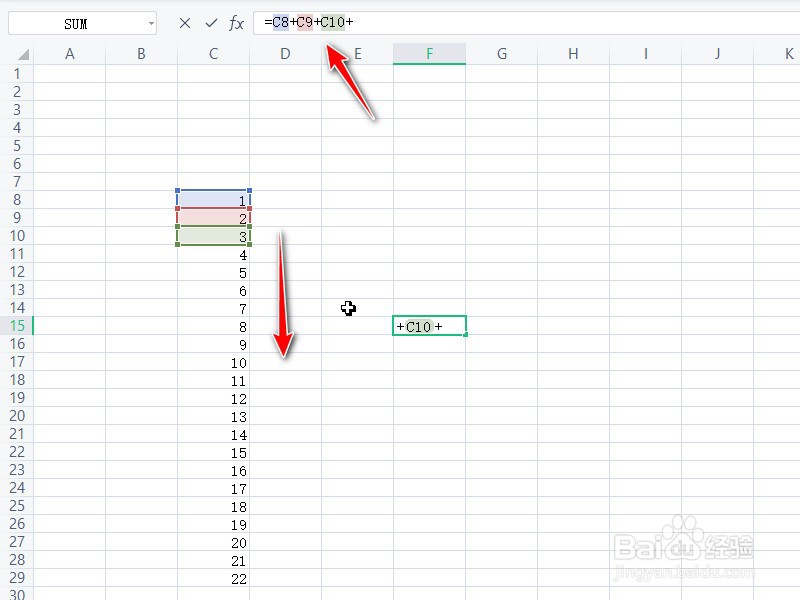Click cell C15 containing 8

pyautogui.click(x=213, y=326)
